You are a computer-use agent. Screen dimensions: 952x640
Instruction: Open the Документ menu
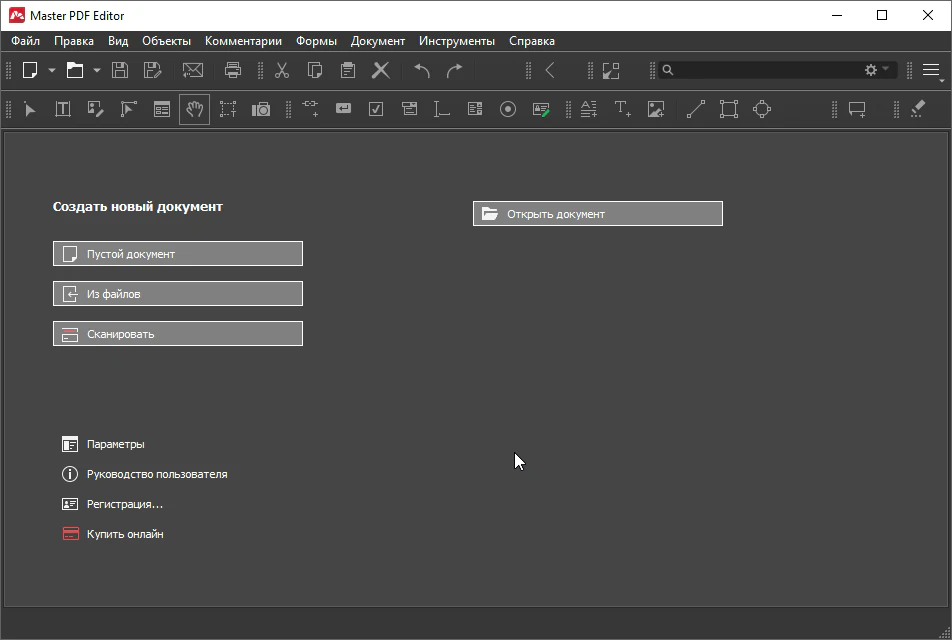[x=378, y=41]
